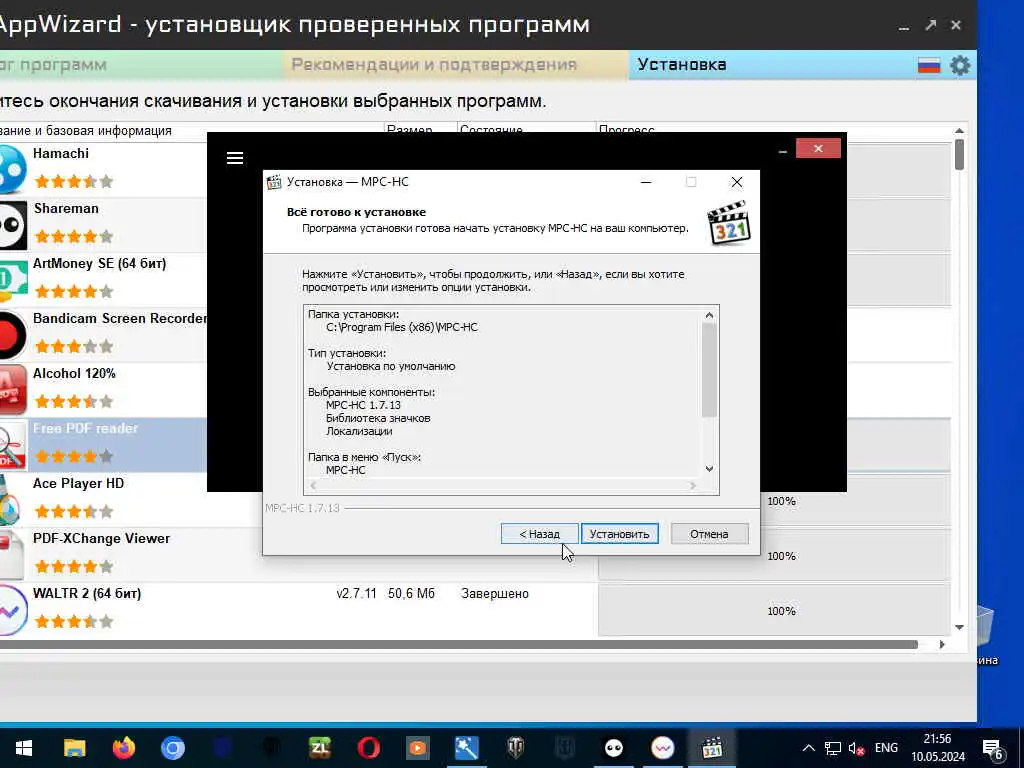Viewport: 1024px width, 768px height.
Task: Switch to MPC-HC setup taskbar icon
Action: (711, 748)
